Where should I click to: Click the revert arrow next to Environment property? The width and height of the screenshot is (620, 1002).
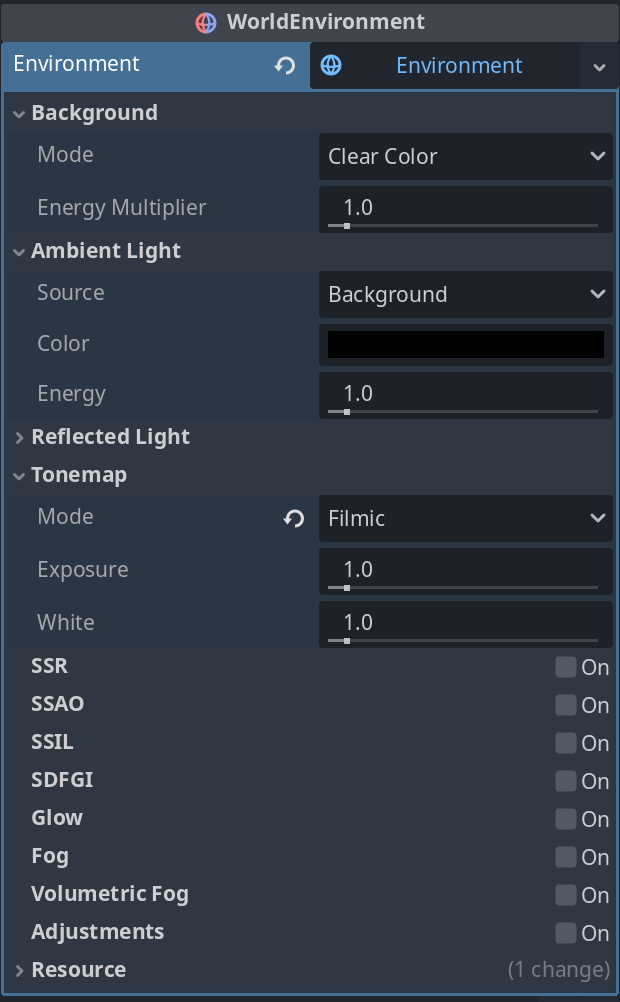pyautogui.click(x=285, y=66)
